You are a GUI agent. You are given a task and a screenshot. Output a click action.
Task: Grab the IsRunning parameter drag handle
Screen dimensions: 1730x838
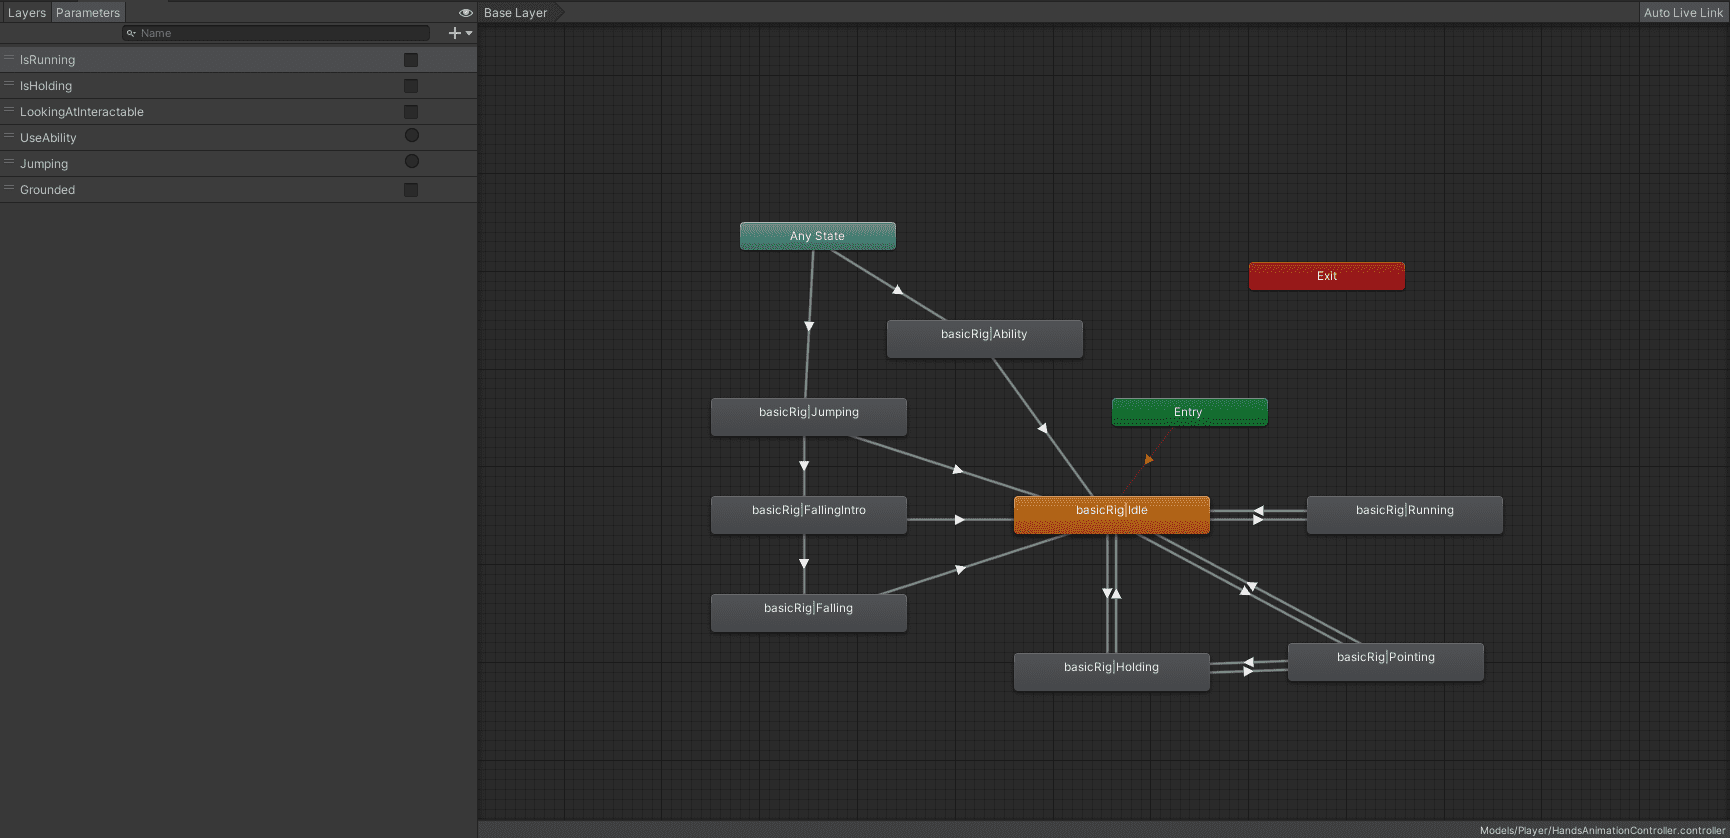[9, 59]
